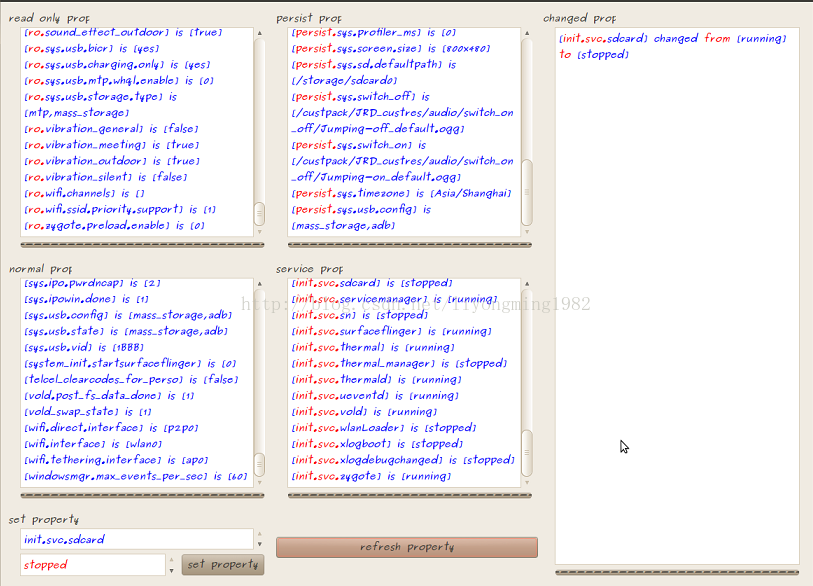
Task: Select row 'init.svc.thermal is running'
Action: click(x=373, y=347)
